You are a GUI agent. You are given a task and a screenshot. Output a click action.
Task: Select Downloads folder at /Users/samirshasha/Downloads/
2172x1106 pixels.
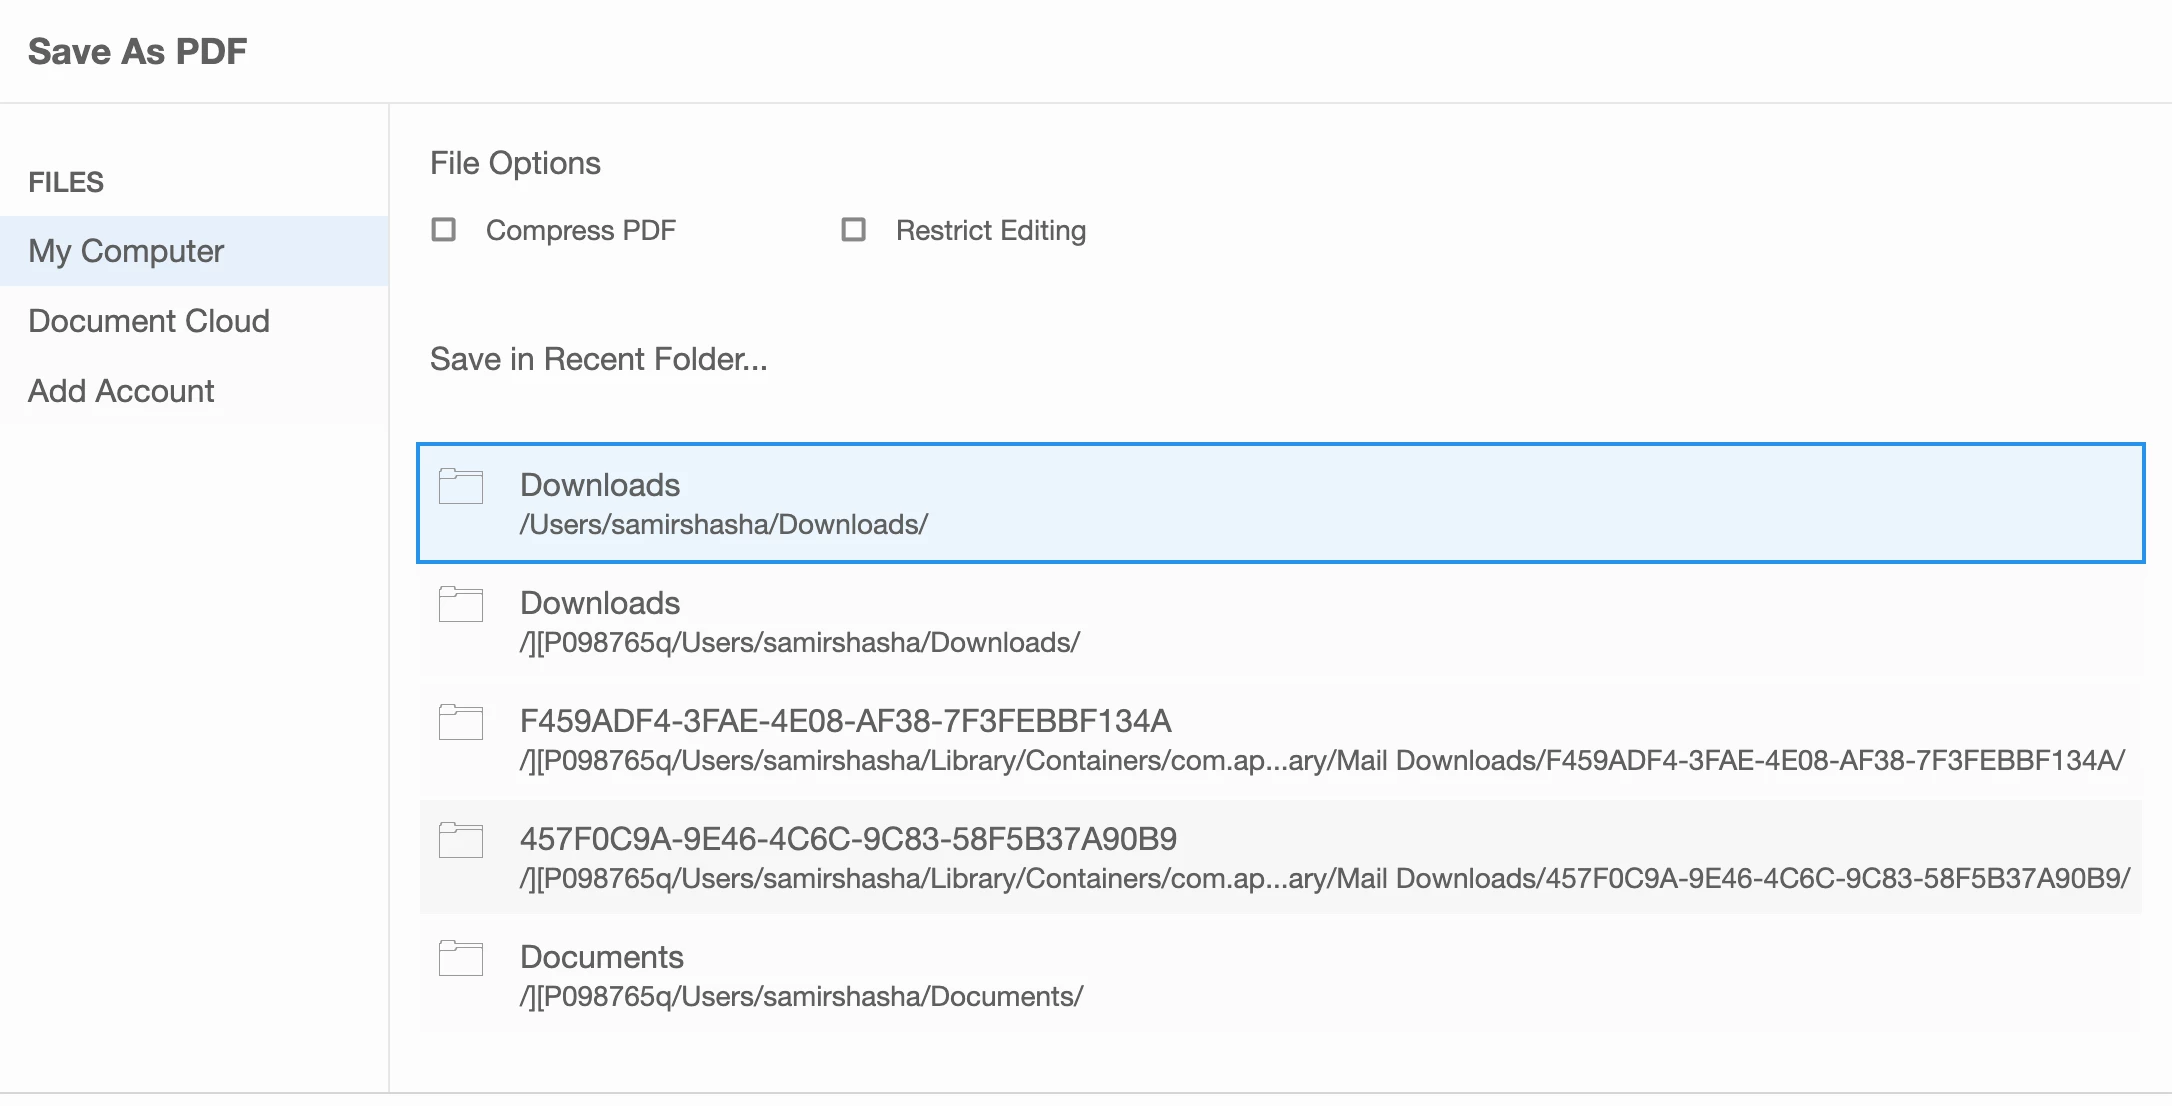[1280, 503]
